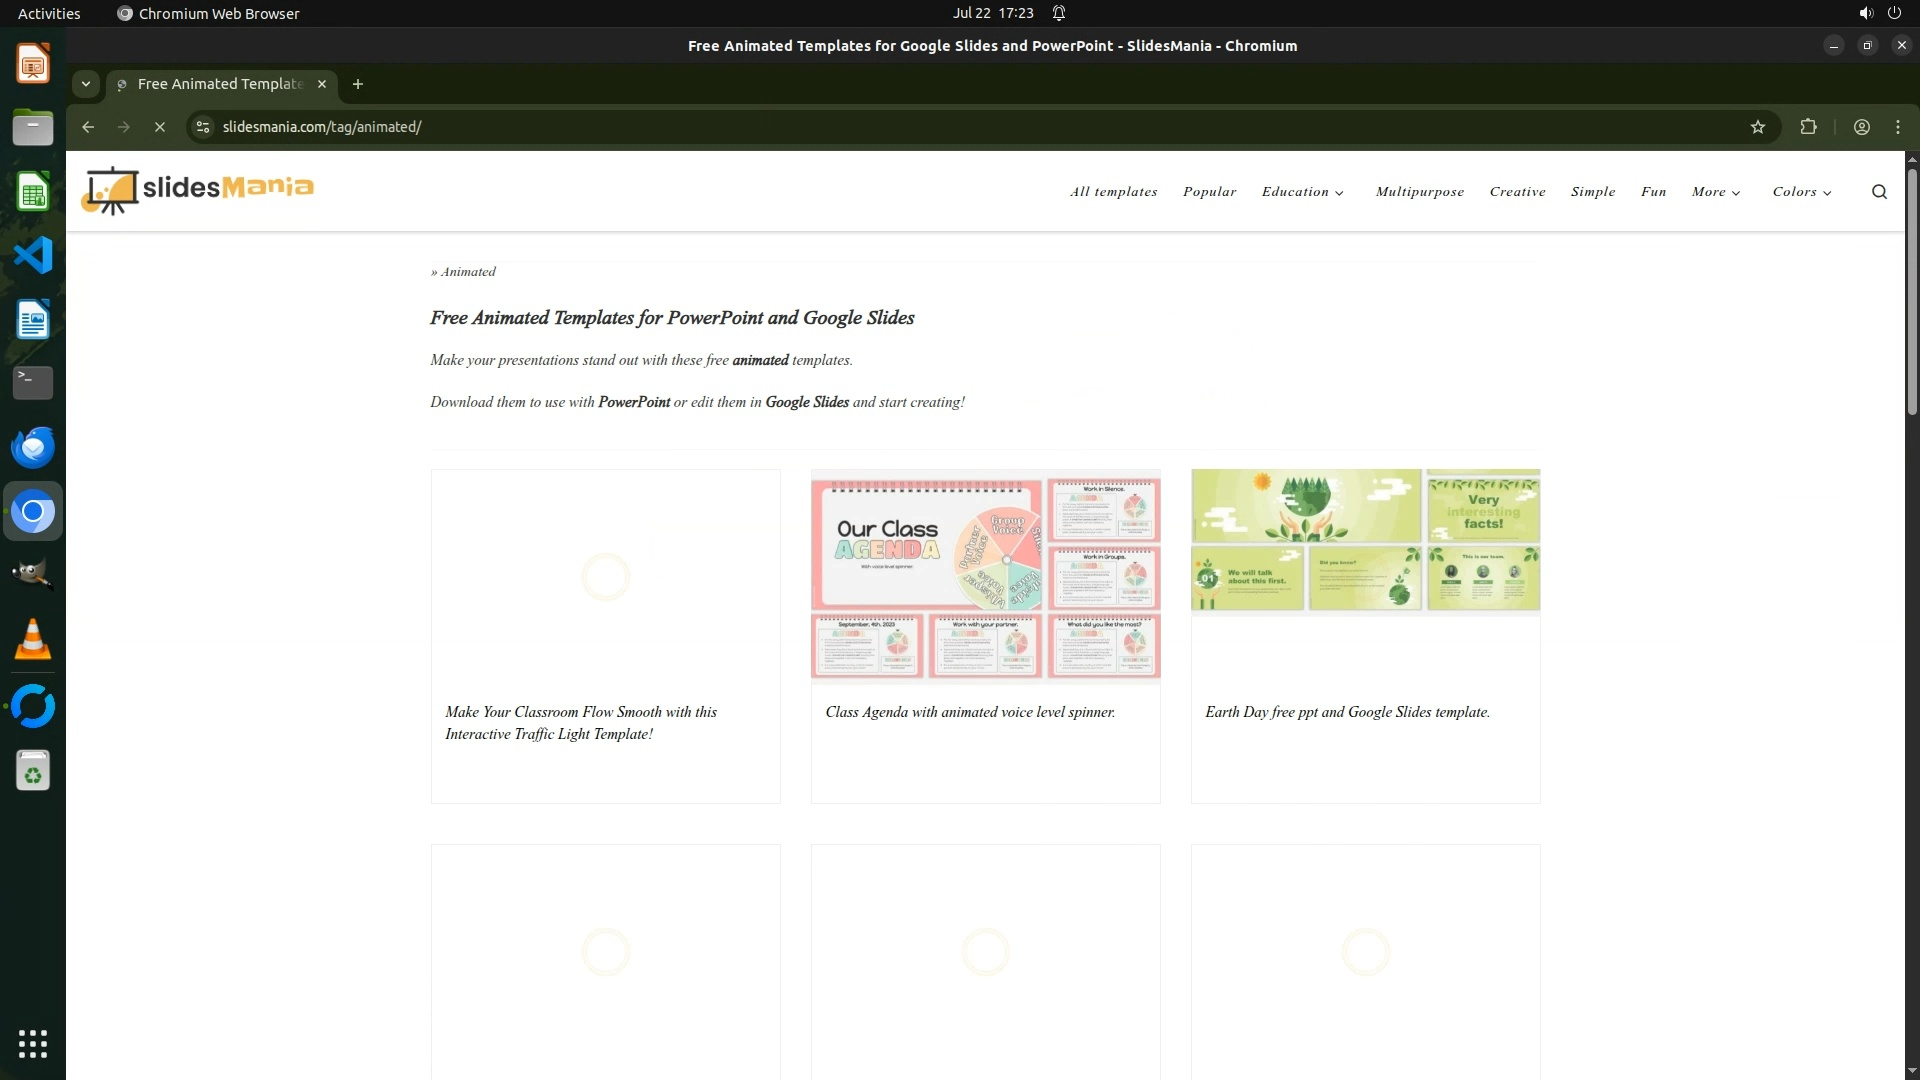
Task: Open Earth Day free ppt template link
Action: 1346,712
